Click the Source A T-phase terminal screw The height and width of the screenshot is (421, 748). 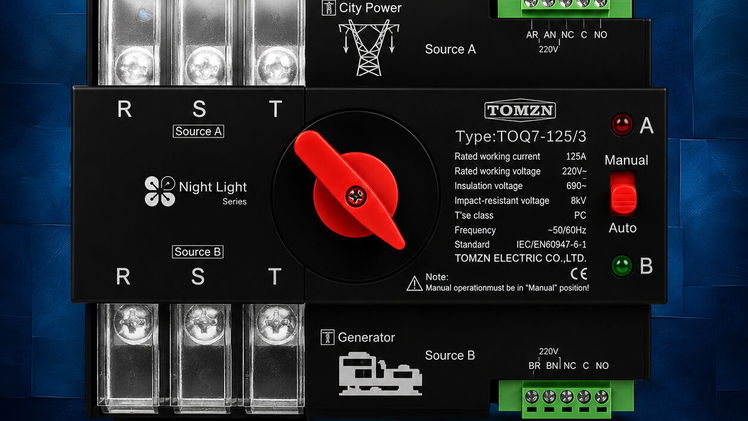277,65
